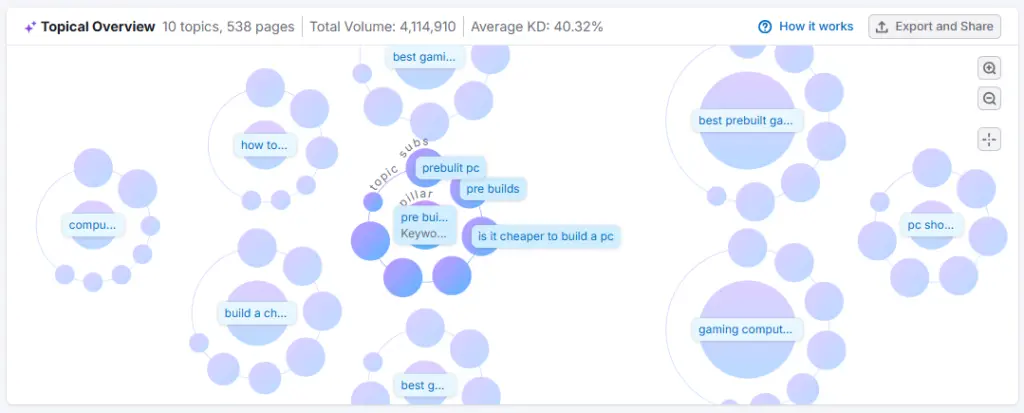Open the 'pc sho...' topic bubble label
This screenshot has width=1024, height=413.
[x=931, y=225]
